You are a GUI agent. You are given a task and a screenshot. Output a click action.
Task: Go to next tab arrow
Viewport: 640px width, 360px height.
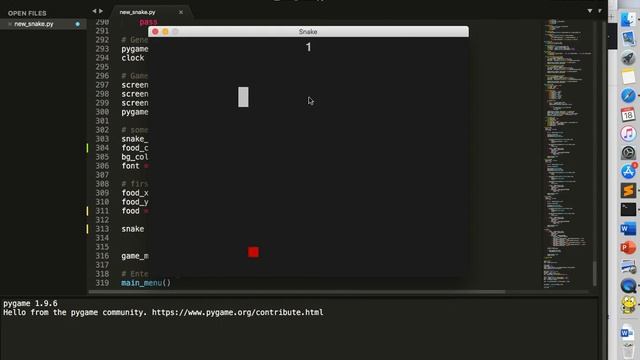(x=101, y=11)
